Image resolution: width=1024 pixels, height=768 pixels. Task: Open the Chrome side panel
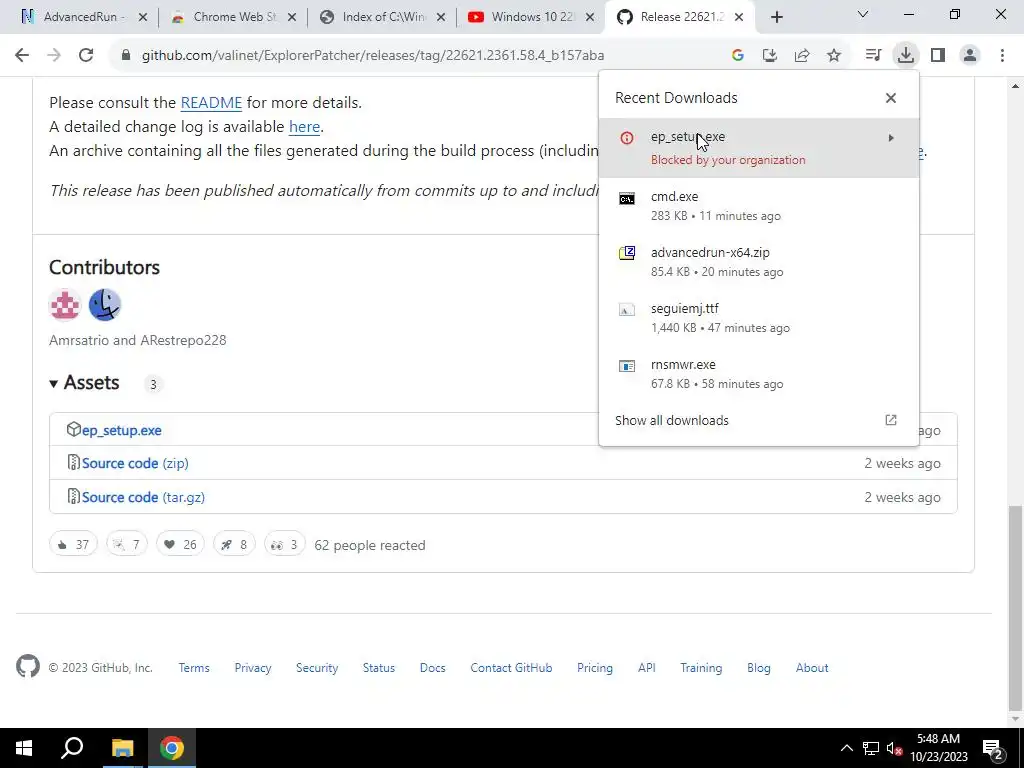click(x=938, y=56)
